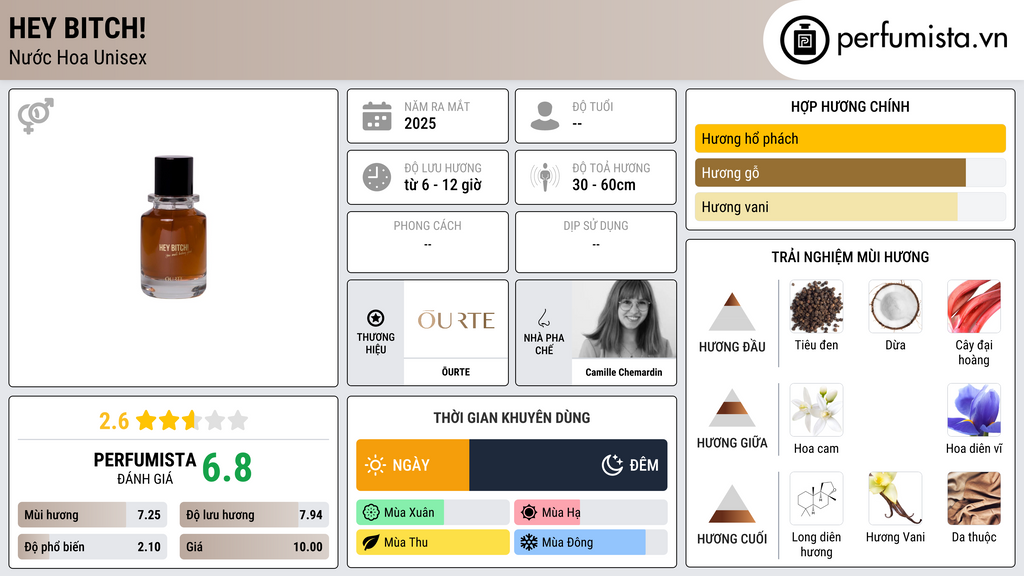The width and height of the screenshot is (1024, 576).
Task: Click the Hương cuối base note pyramid icon
Action: point(732,504)
